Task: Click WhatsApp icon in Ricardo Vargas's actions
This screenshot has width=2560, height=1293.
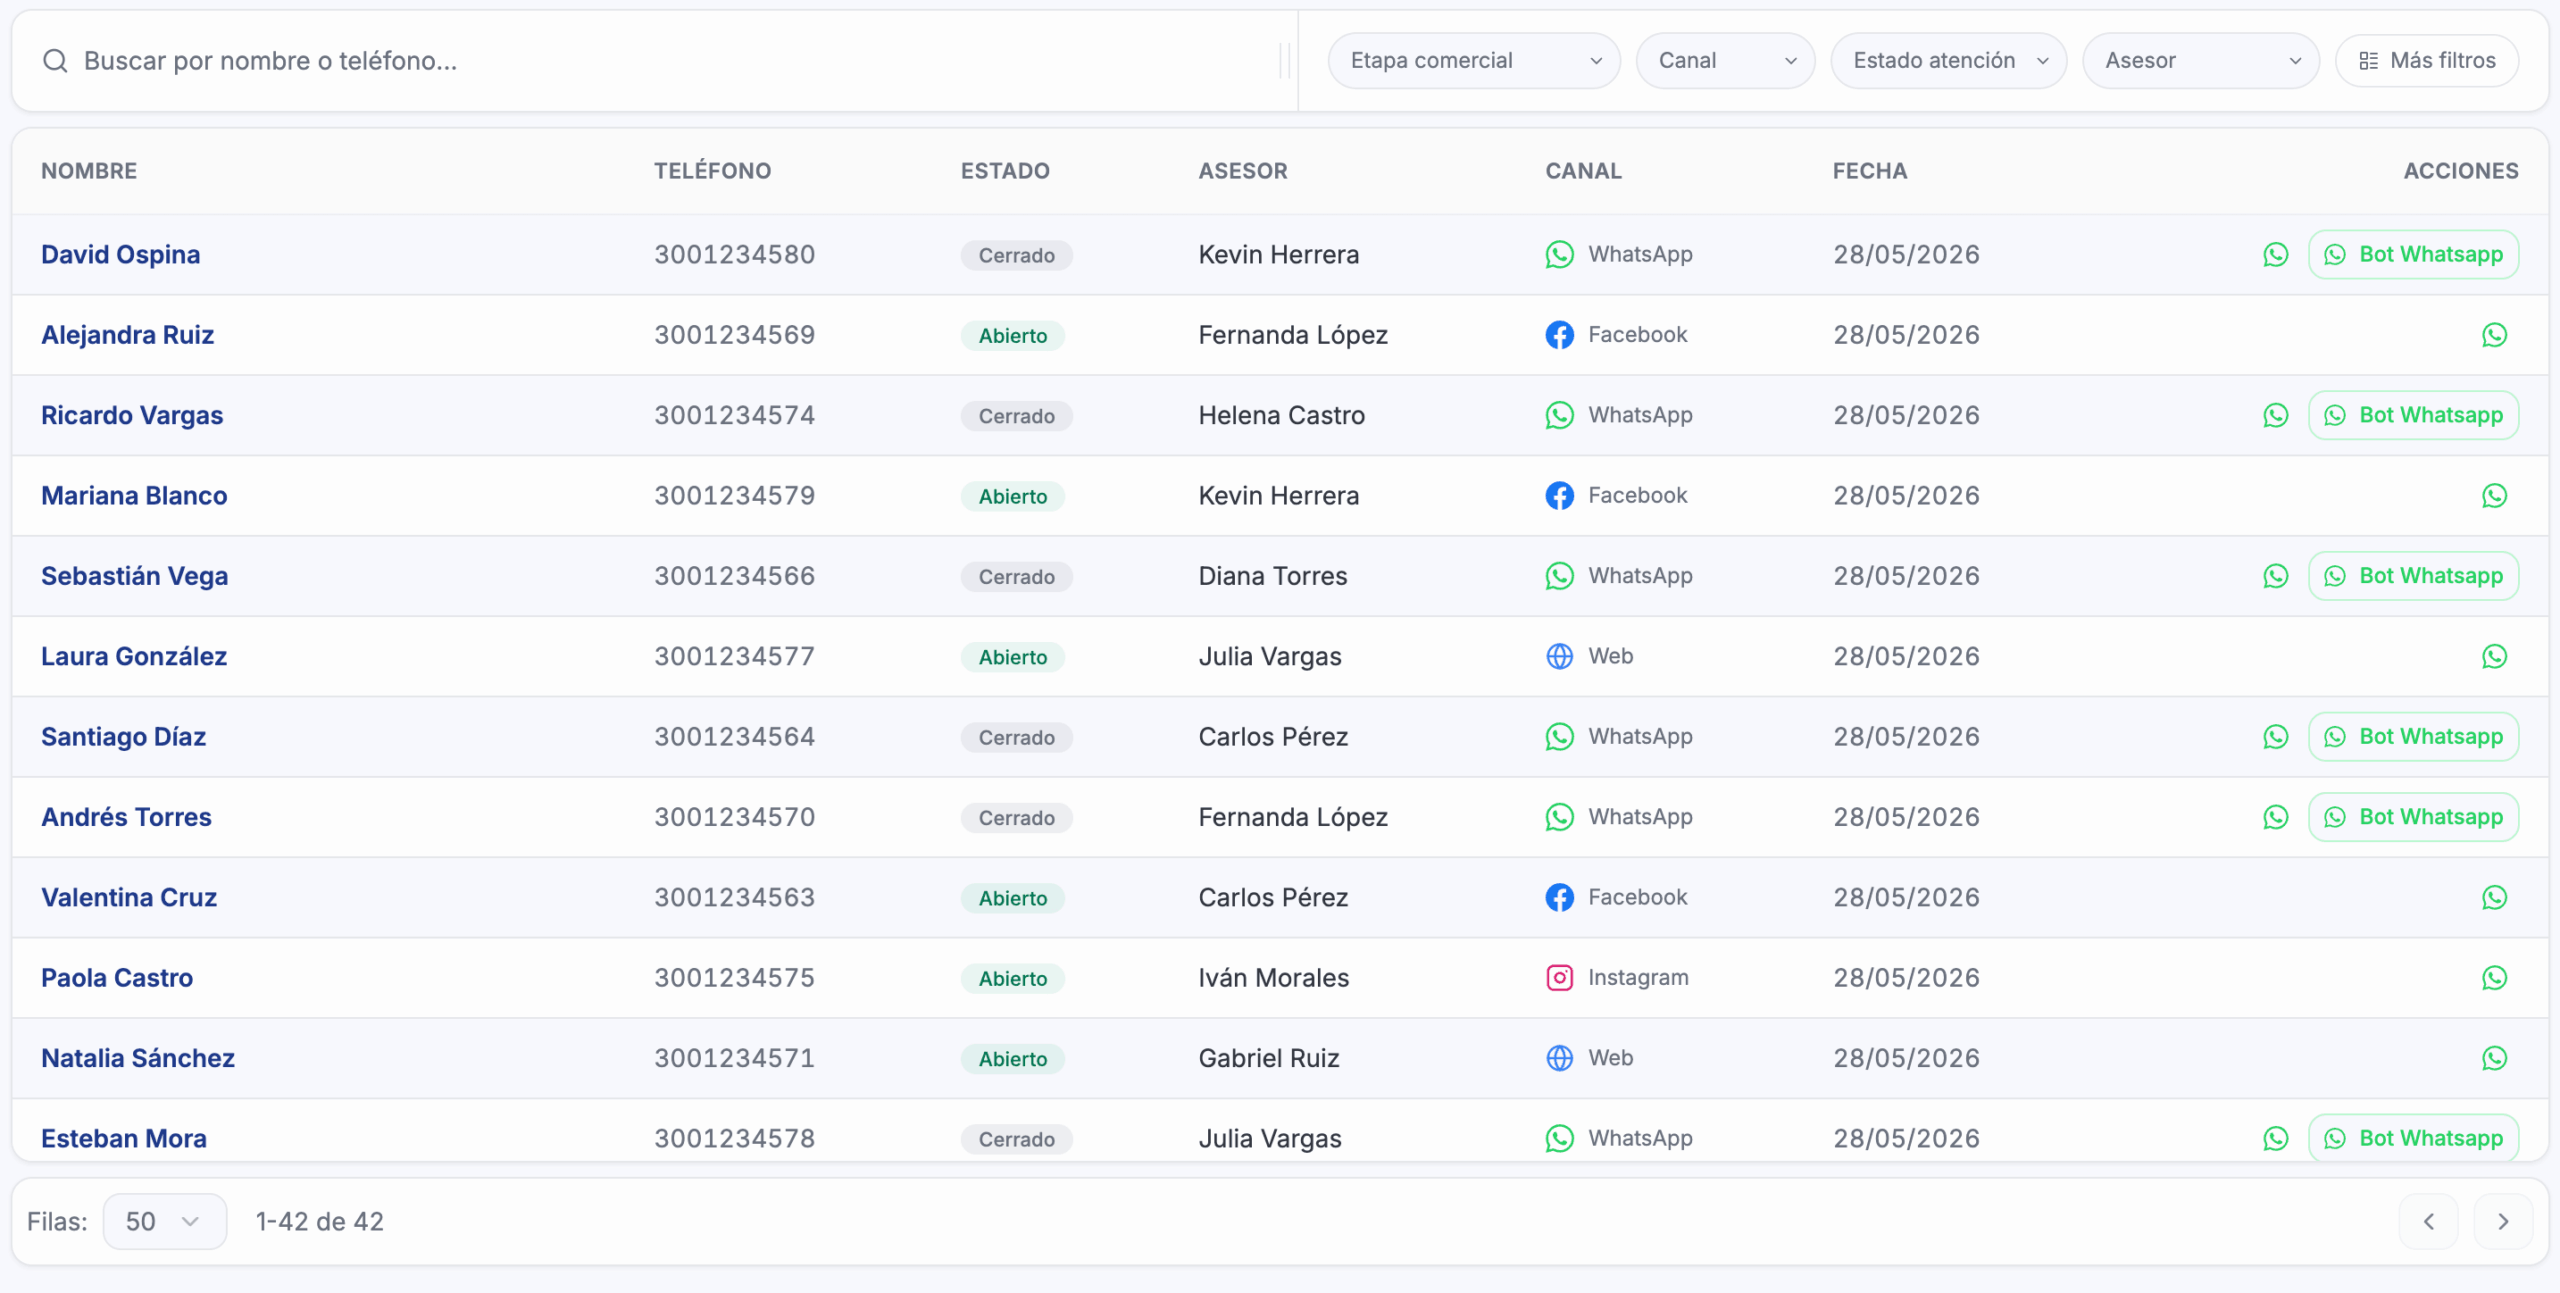Action: (2275, 416)
